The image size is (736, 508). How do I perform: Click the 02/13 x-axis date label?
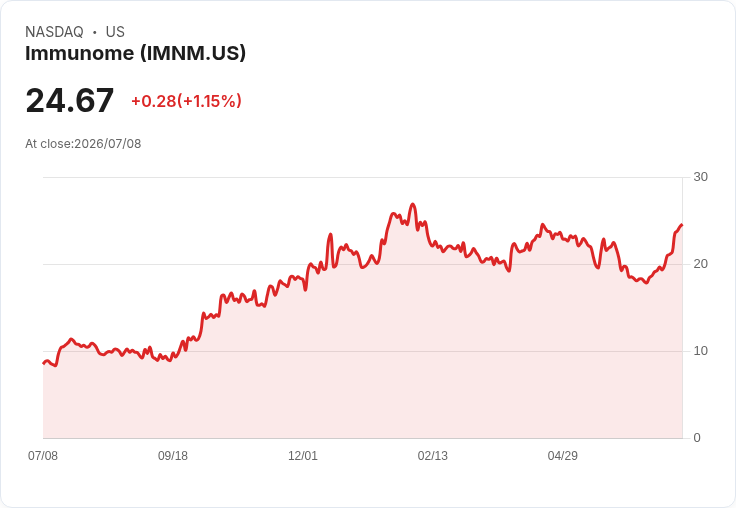[433, 455]
